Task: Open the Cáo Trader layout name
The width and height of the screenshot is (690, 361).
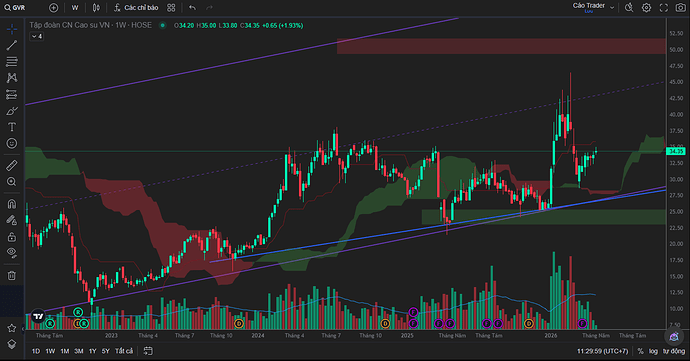Action: click(588, 6)
